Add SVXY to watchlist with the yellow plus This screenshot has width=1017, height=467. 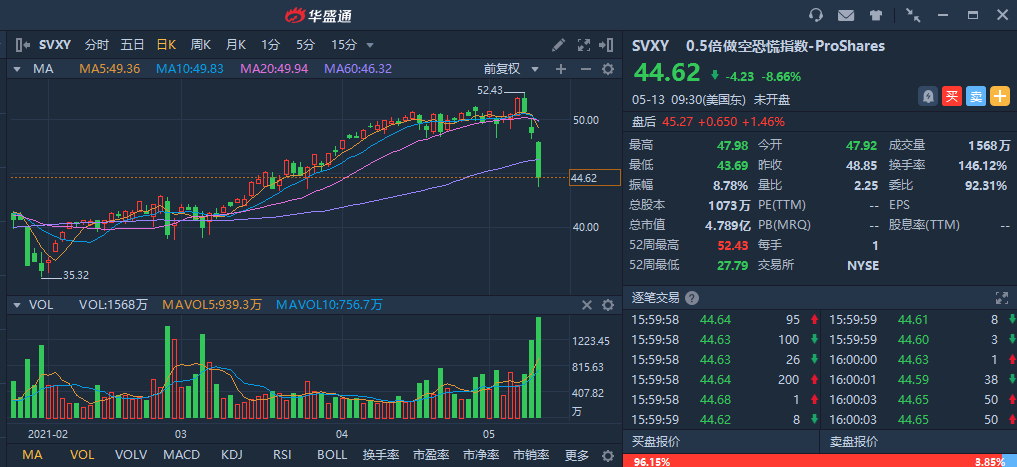pos(999,97)
